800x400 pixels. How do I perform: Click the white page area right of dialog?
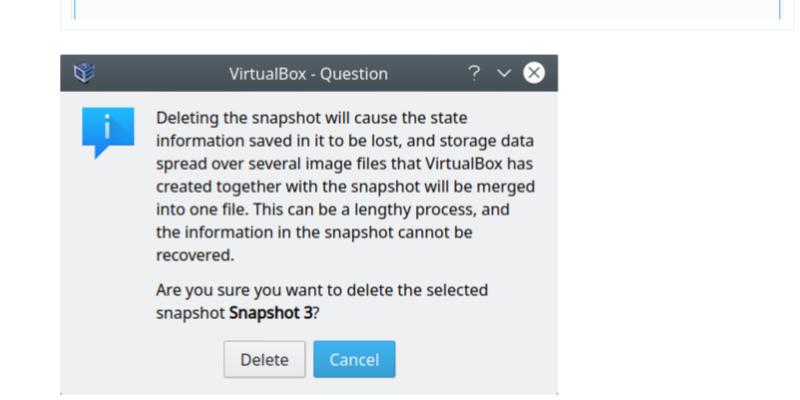[680, 220]
